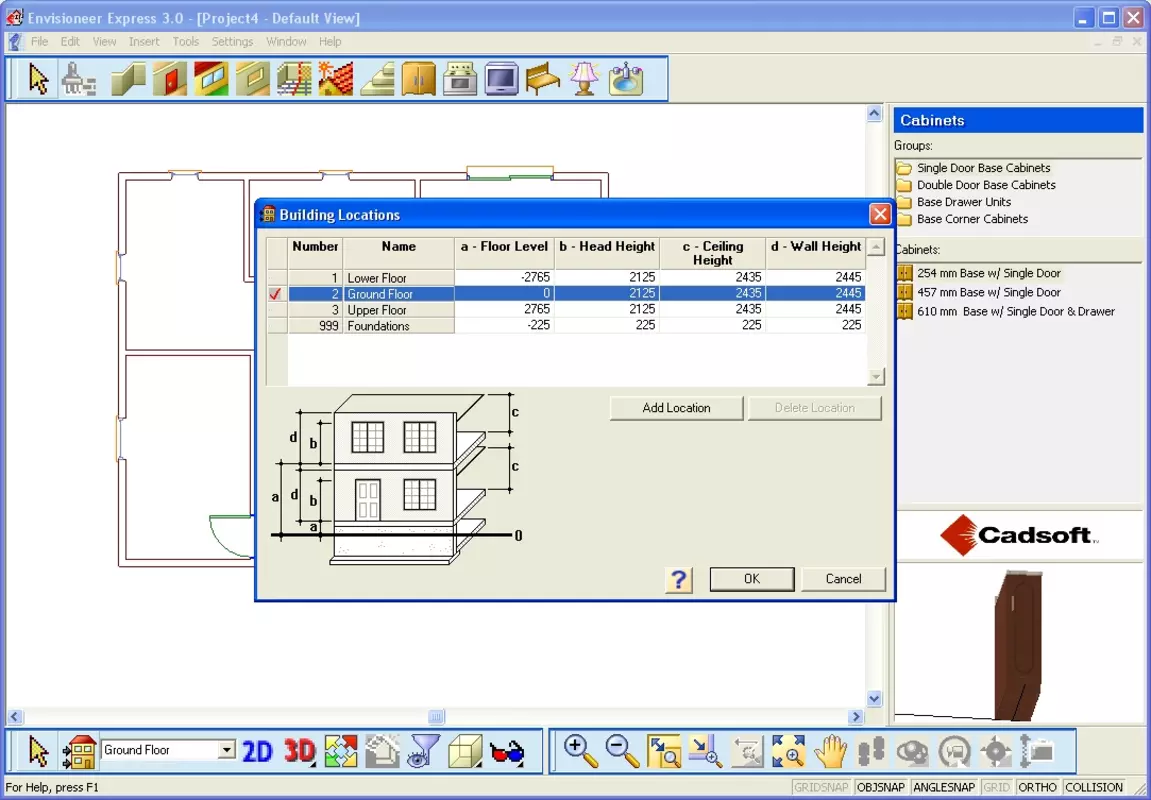Close the Building Locations dialog
The height and width of the screenshot is (800, 1151).
pyautogui.click(x=879, y=214)
